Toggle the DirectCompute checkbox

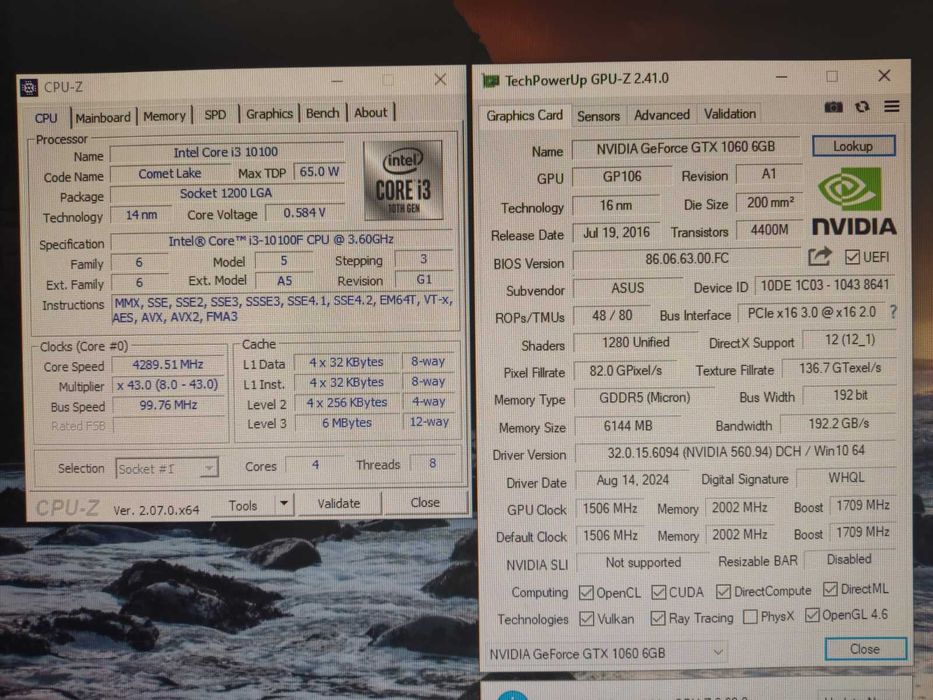pos(723,591)
